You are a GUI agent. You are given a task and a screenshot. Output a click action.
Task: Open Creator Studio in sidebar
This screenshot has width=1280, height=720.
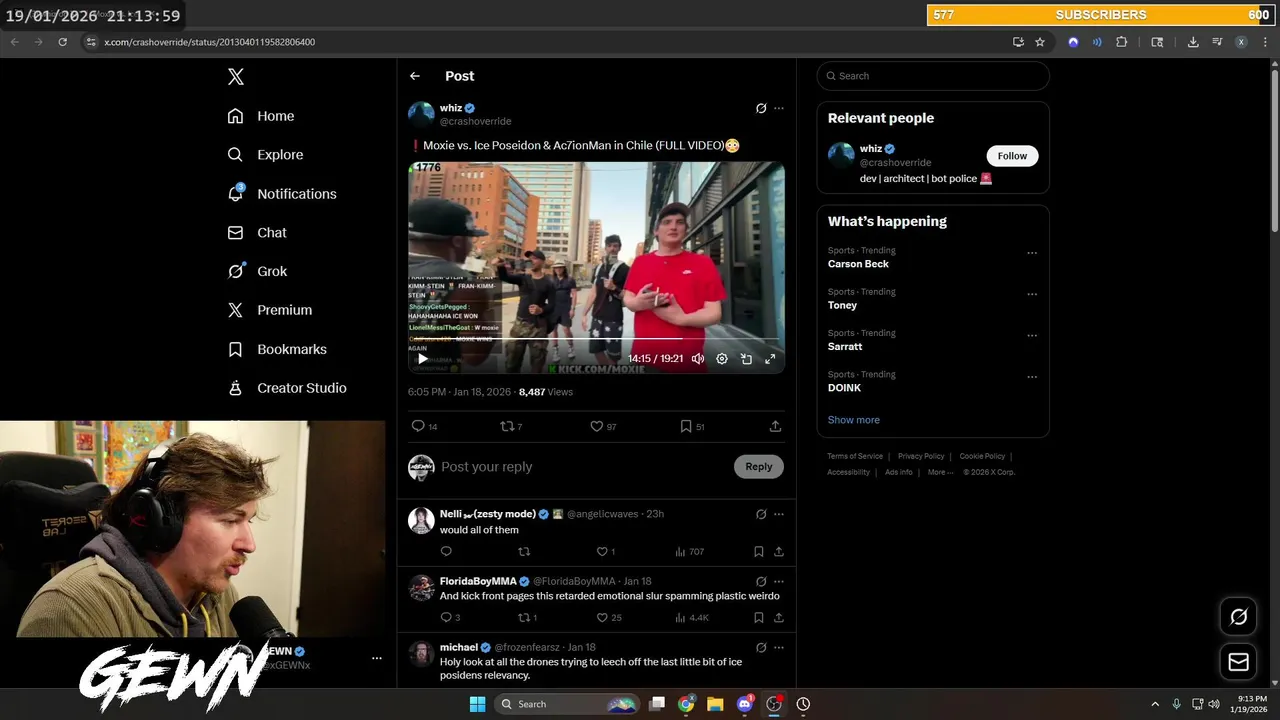[x=287, y=388]
